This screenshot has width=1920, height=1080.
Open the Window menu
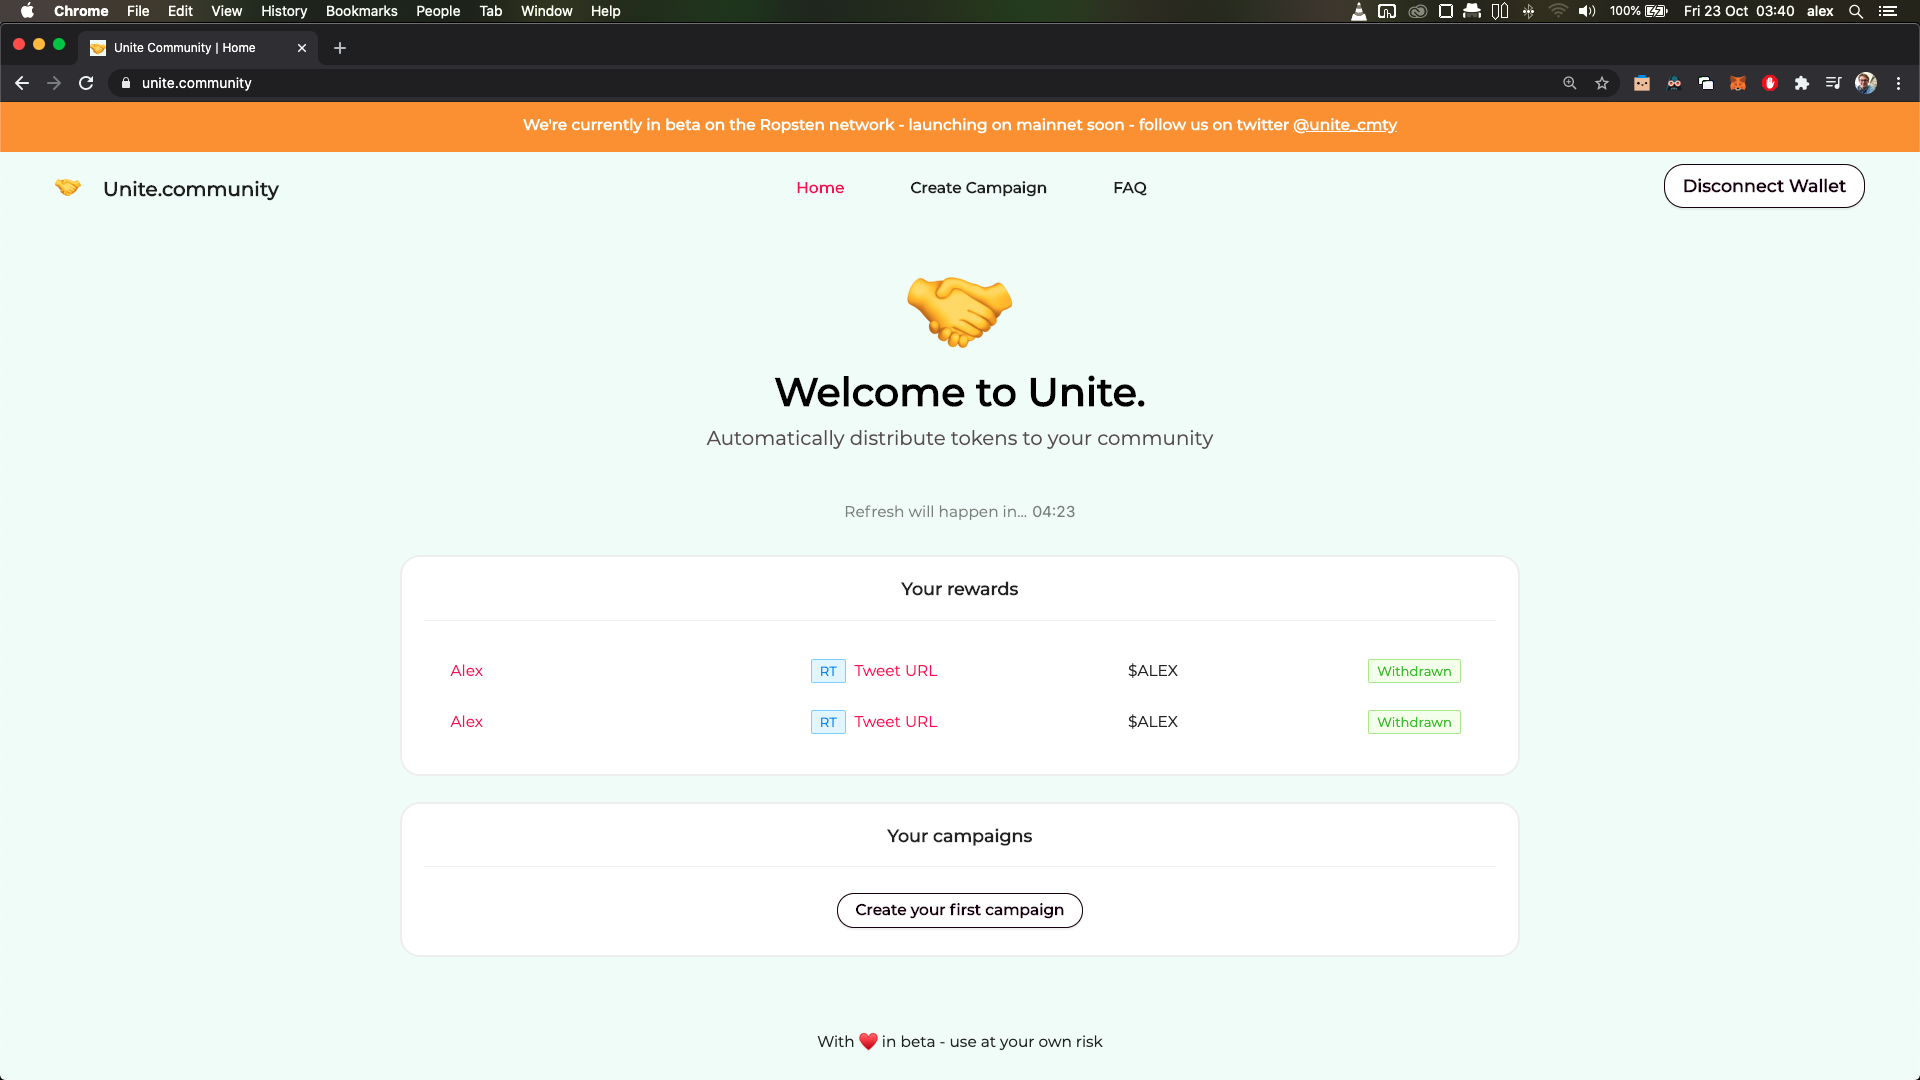click(x=547, y=11)
